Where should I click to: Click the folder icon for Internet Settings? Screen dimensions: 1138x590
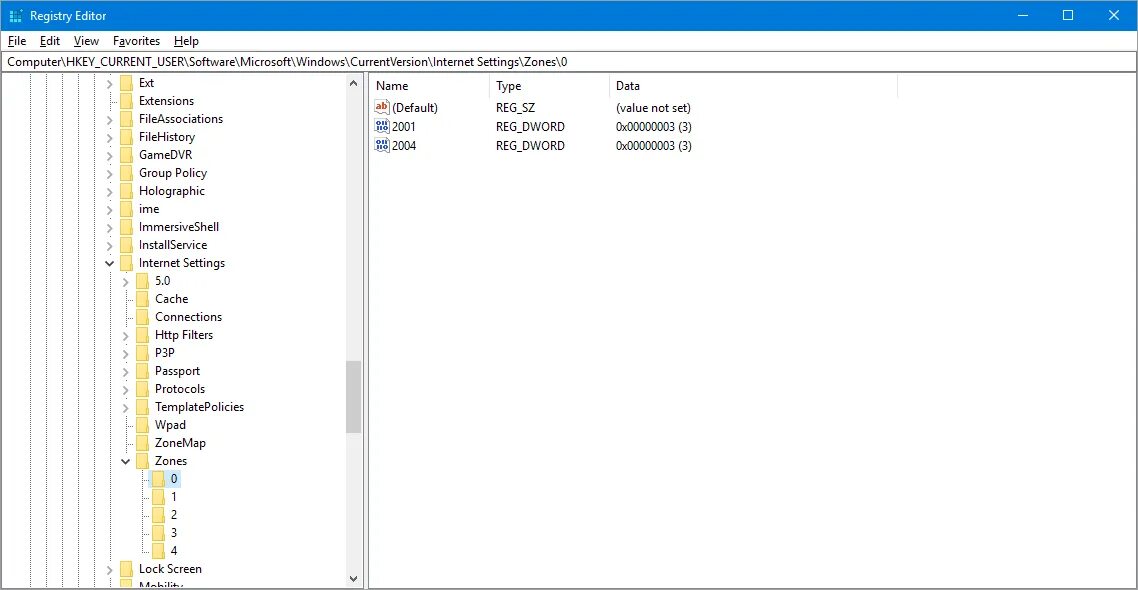[126, 263]
